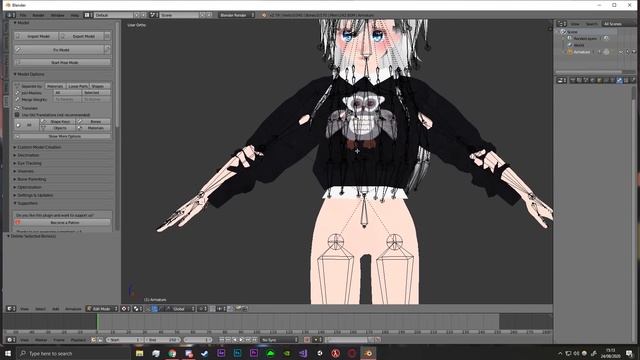
Task: Click play animation button in timeline
Action: click(x=241, y=340)
